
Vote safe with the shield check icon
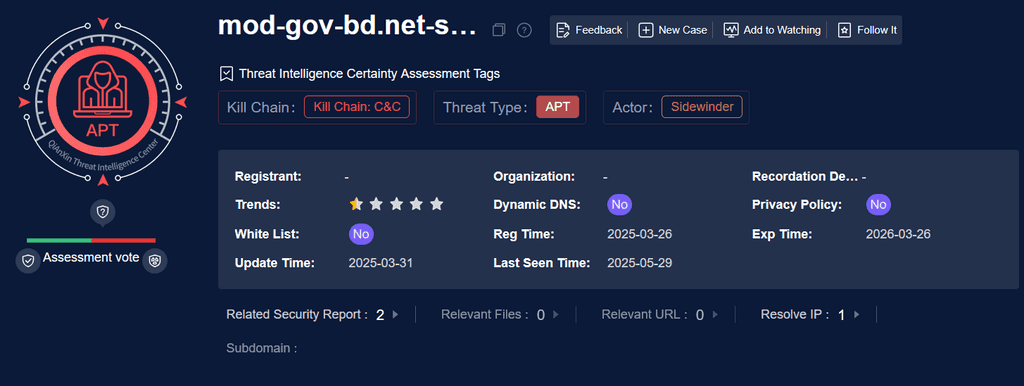click(27, 261)
